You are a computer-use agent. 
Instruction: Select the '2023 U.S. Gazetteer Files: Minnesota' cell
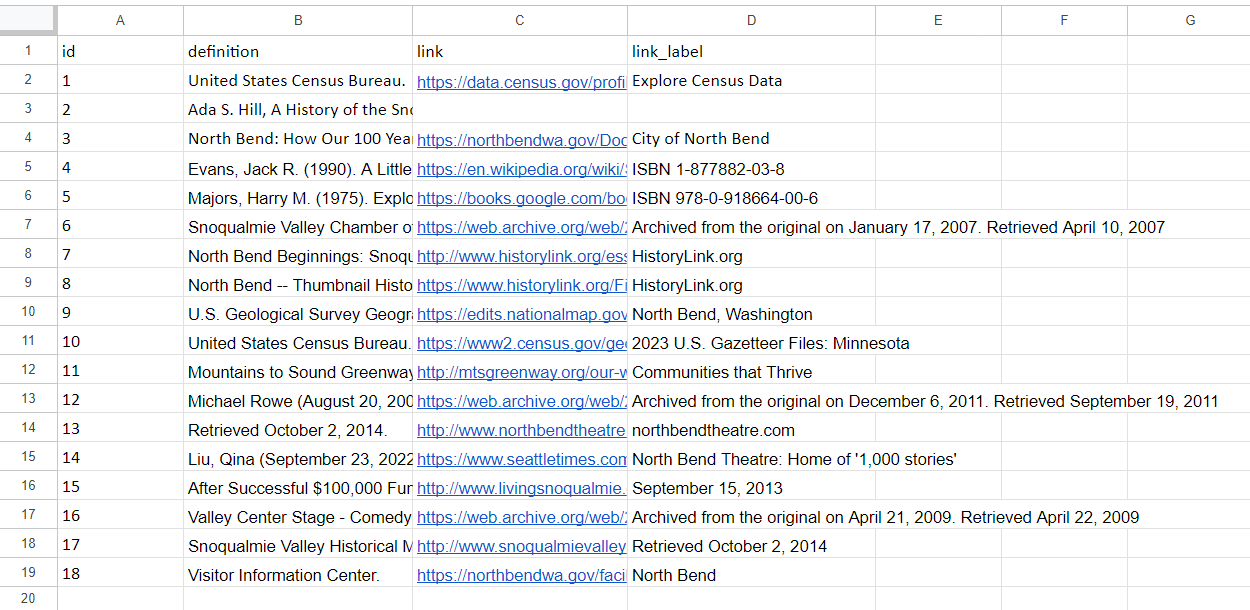(752, 342)
